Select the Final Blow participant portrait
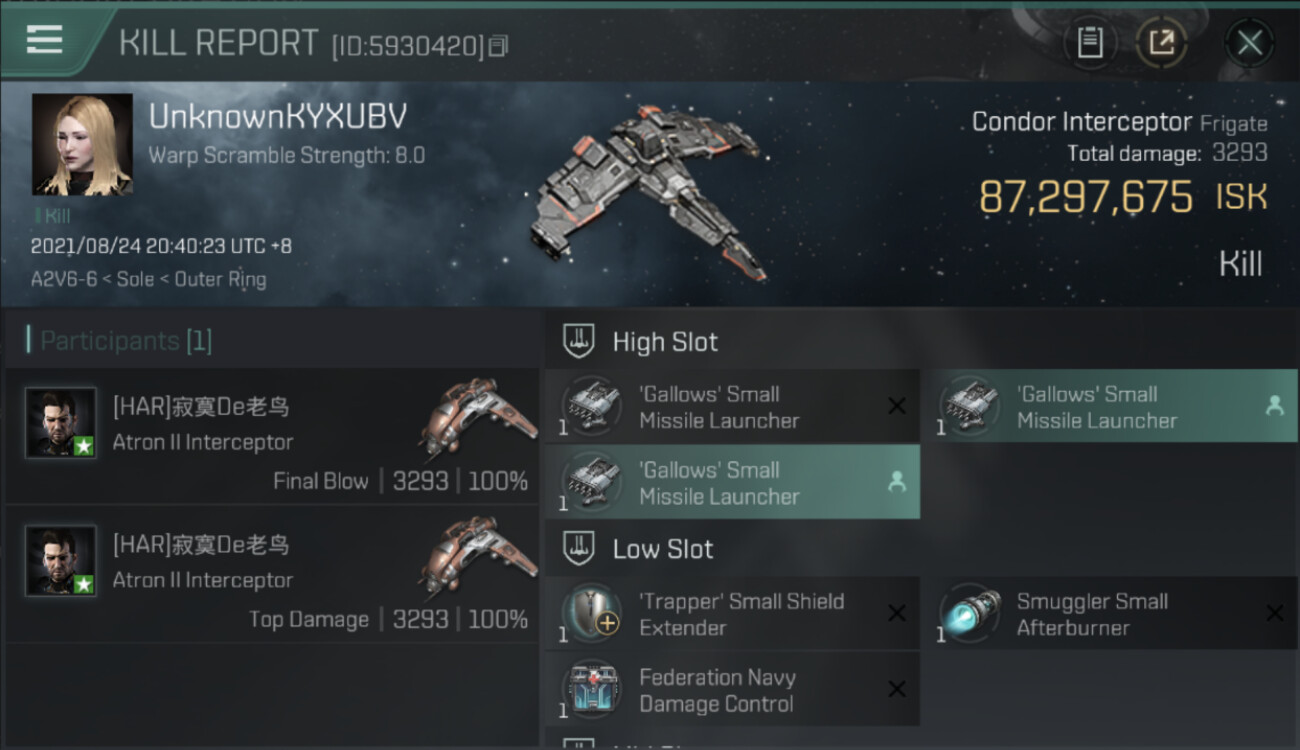The image size is (1300, 750). pos(61,423)
